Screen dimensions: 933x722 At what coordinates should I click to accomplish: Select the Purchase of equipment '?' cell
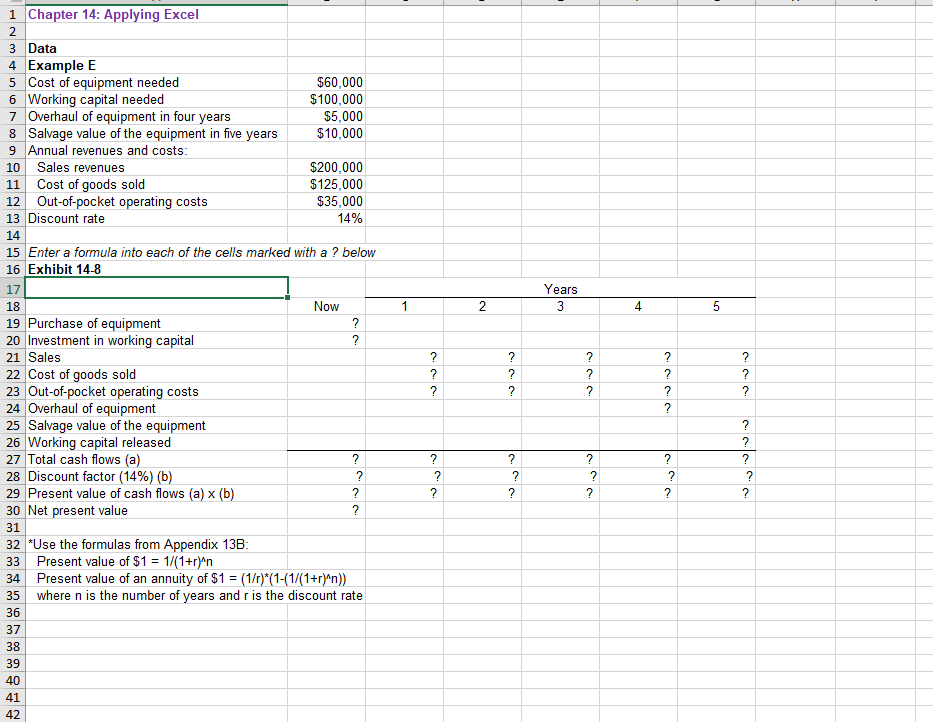(326, 324)
